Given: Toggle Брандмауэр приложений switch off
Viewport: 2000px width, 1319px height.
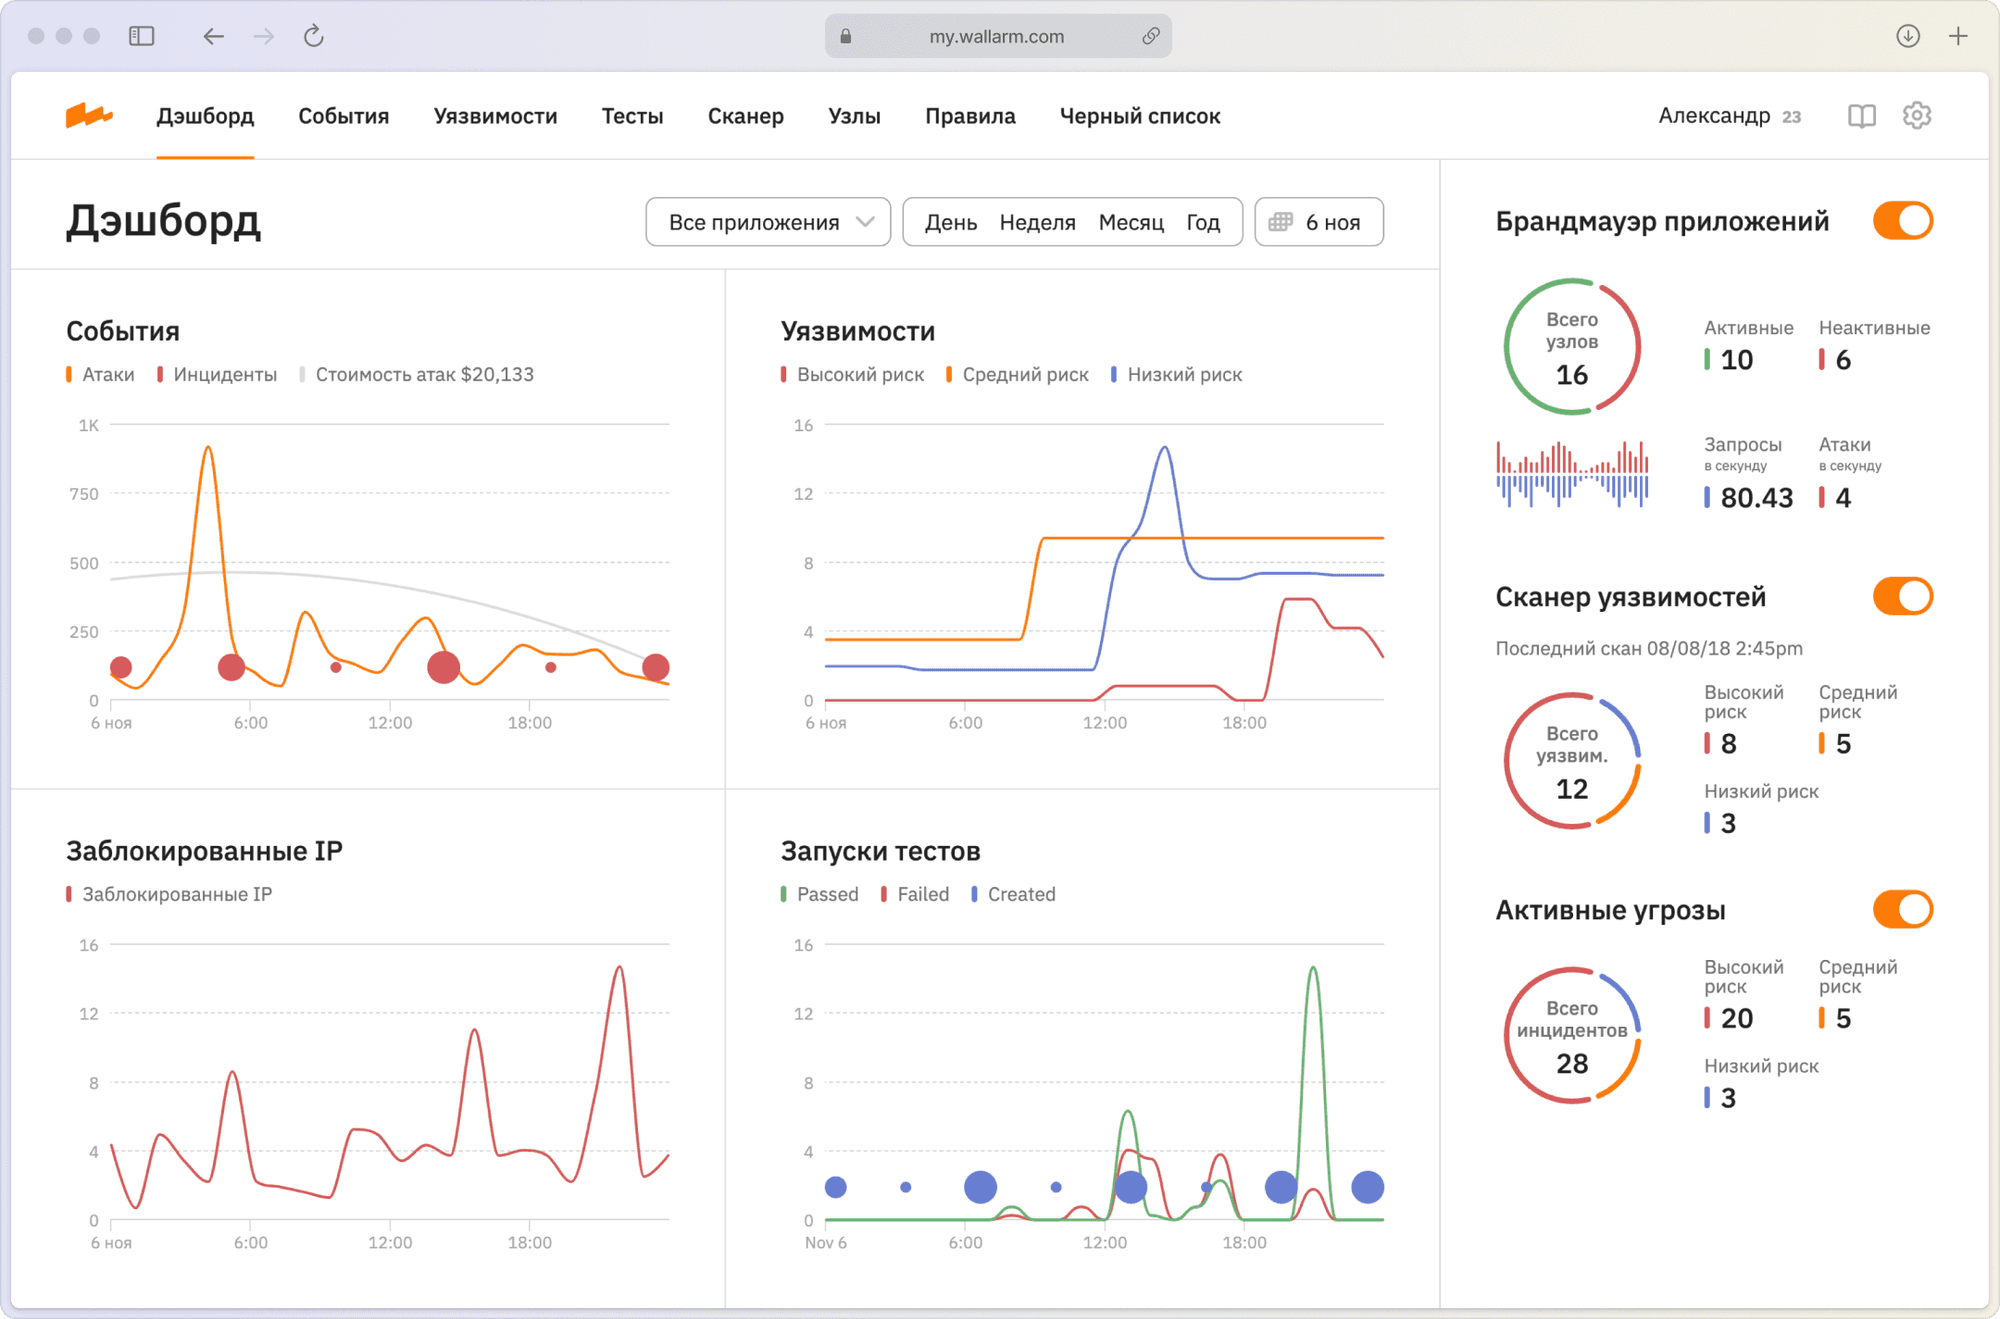Looking at the screenshot, I should click(1902, 221).
